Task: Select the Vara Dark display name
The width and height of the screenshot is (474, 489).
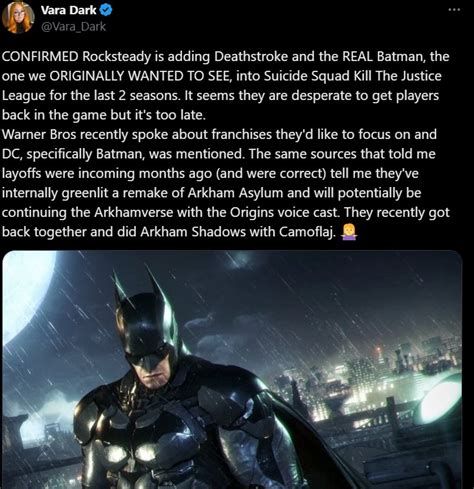Action: pos(69,10)
